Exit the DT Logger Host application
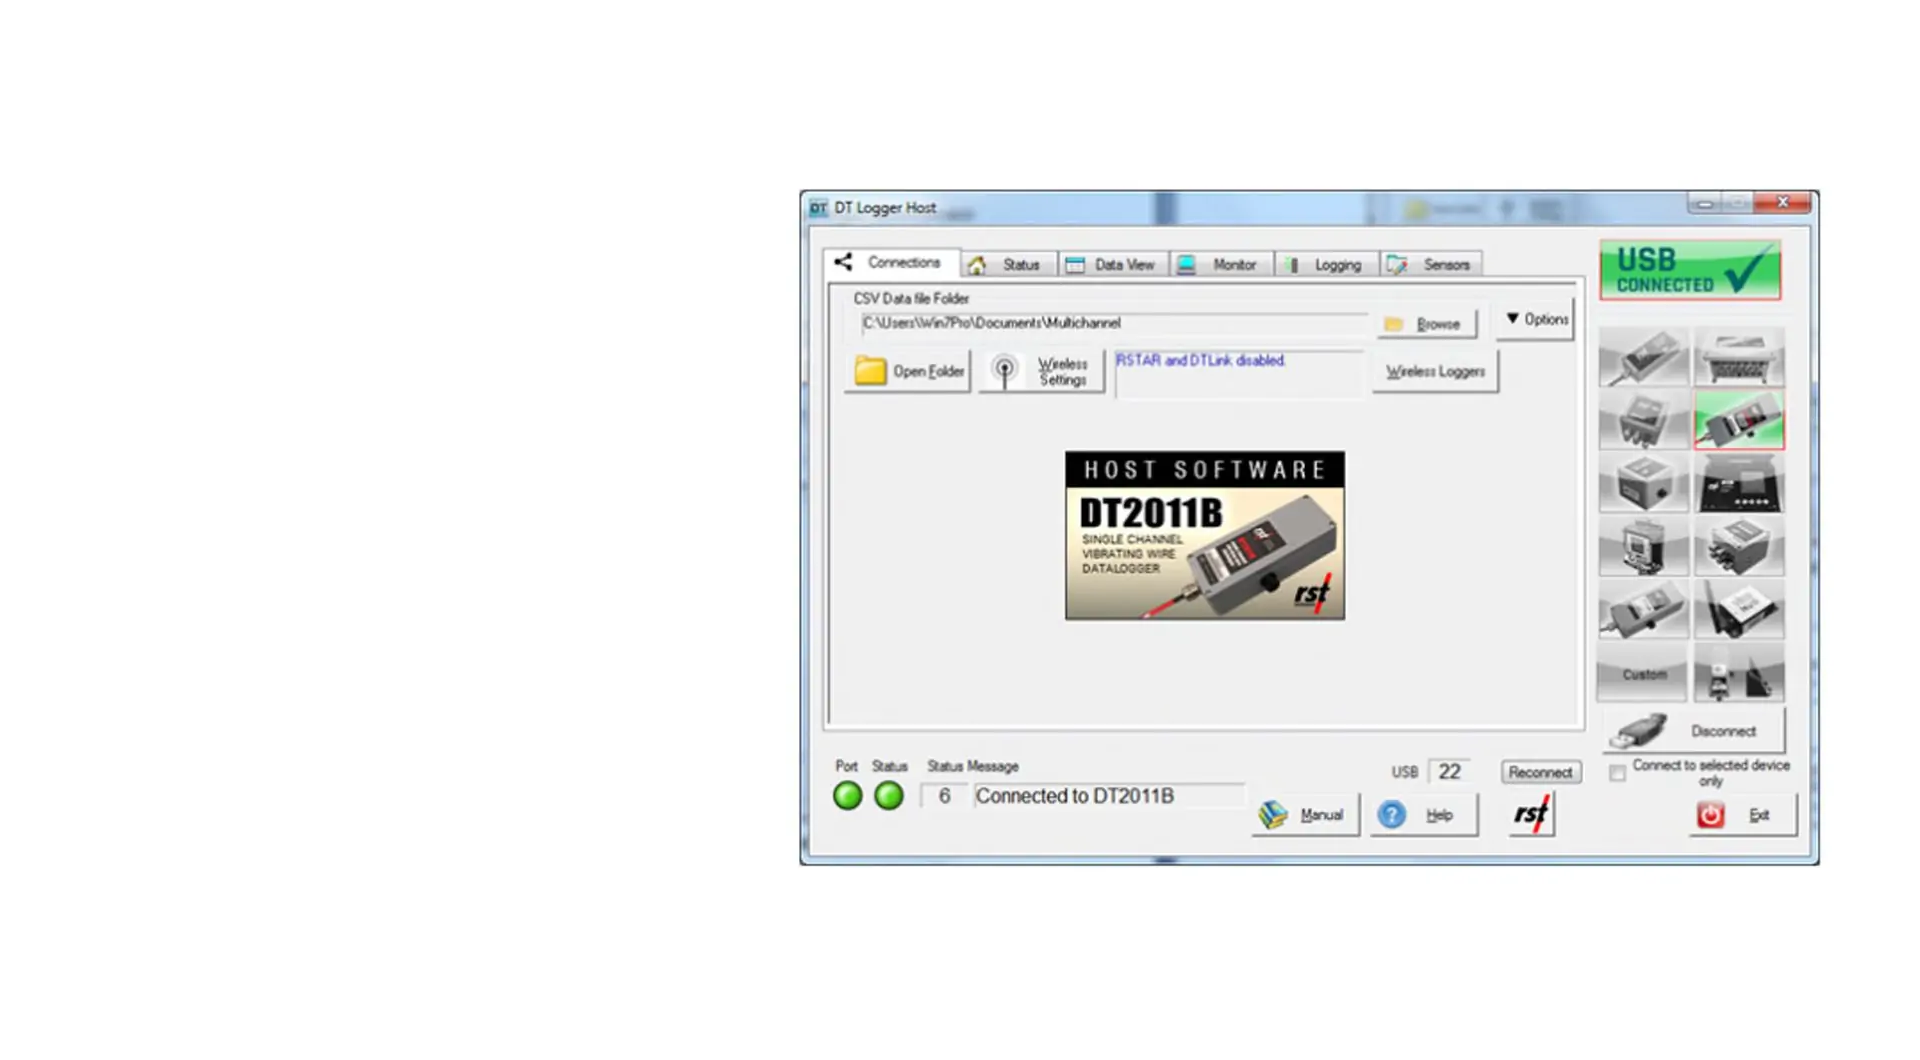 click(x=1742, y=815)
